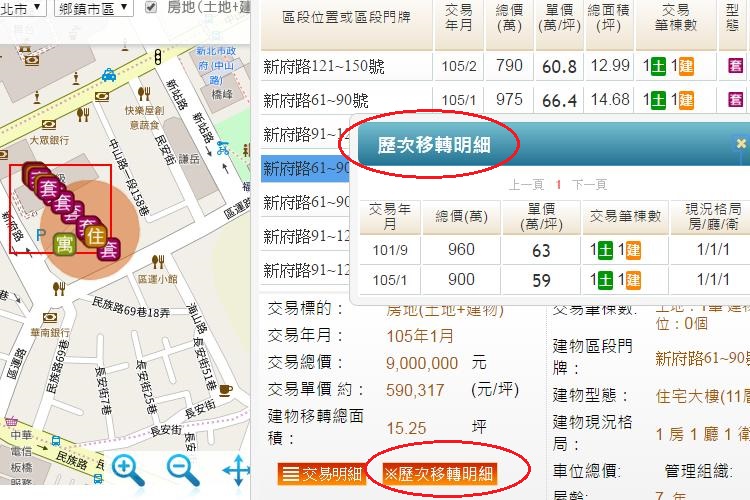Select the highlighted blue 新府路61~90 row
The height and width of the screenshot is (500, 750).
[306, 168]
